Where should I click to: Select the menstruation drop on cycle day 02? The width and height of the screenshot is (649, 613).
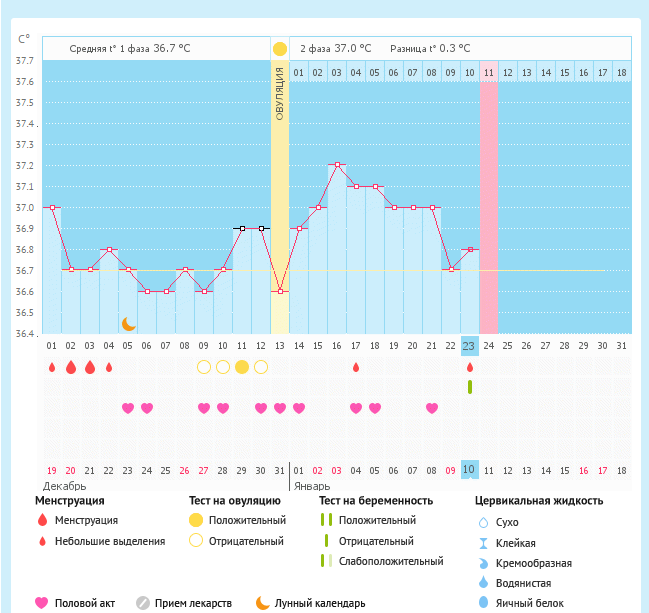coord(70,367)
